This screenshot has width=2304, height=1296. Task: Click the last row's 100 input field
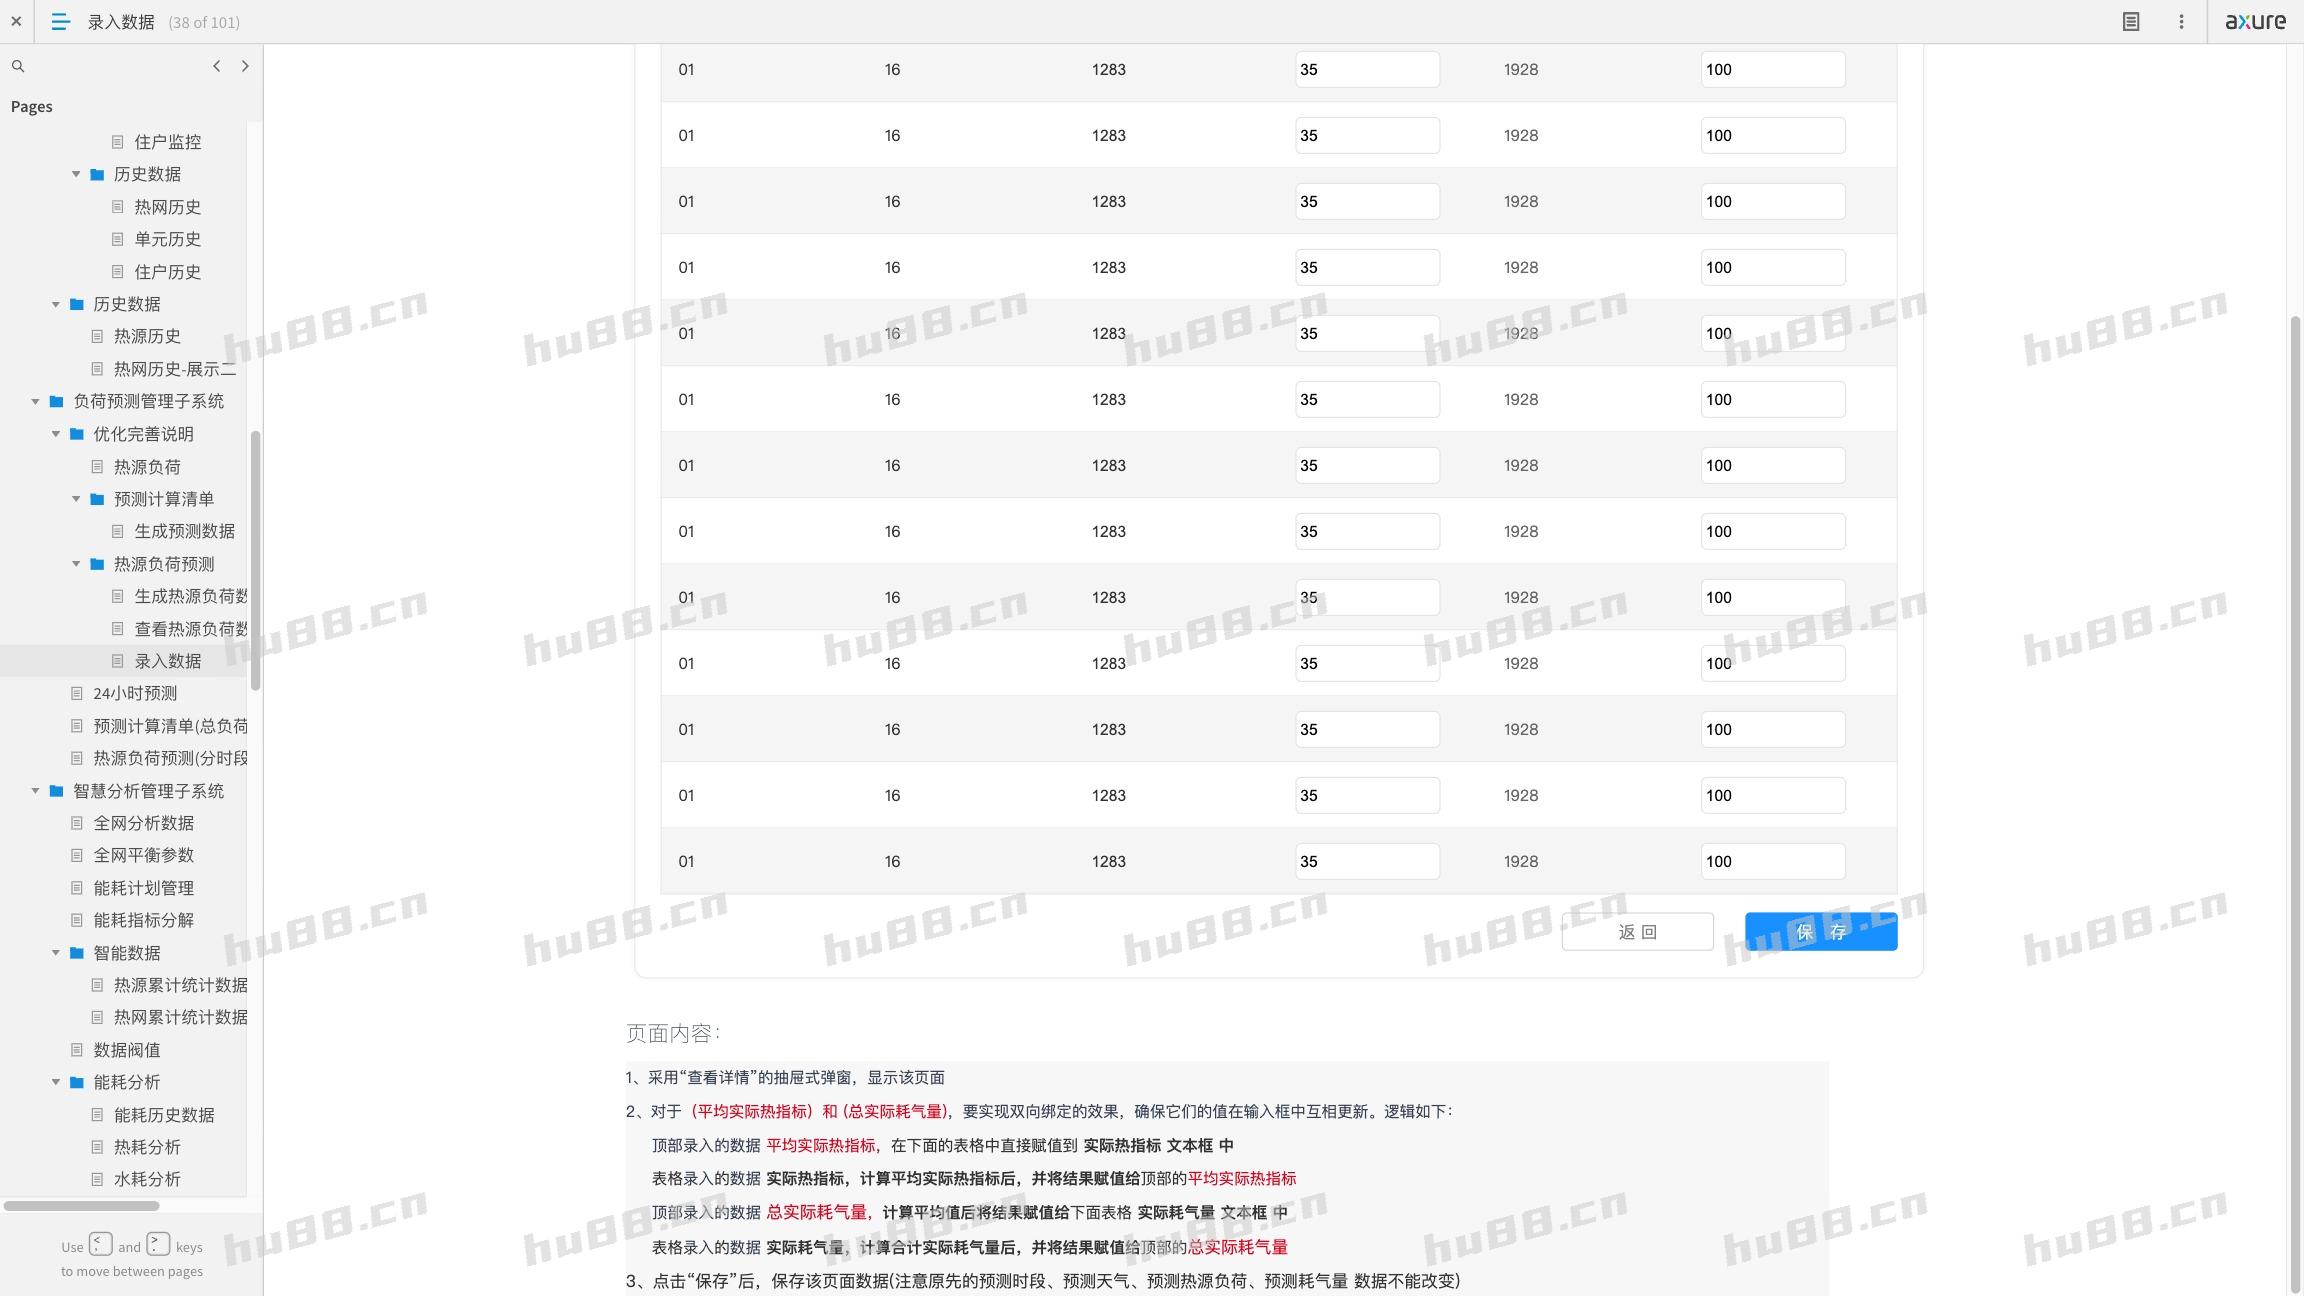pyautogui.click(x=1772, y=861)
